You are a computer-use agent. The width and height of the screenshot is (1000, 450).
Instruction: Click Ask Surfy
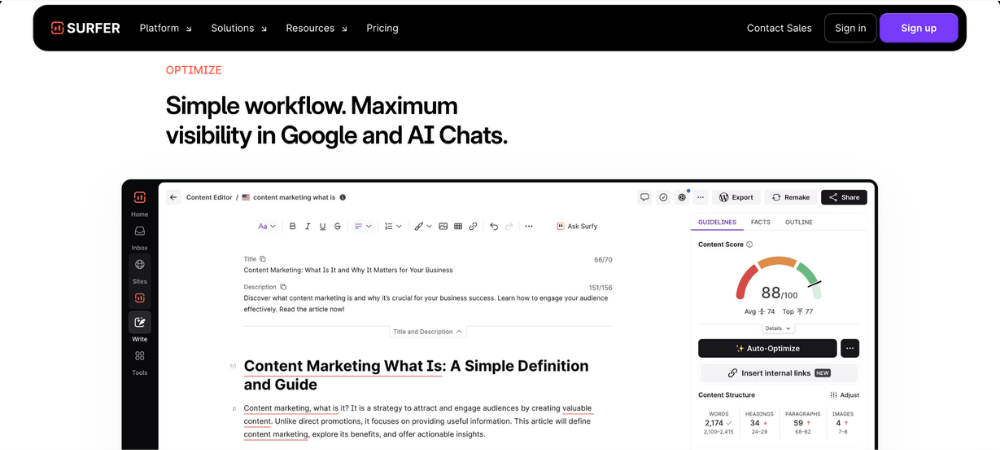click(x=577, y=226)
